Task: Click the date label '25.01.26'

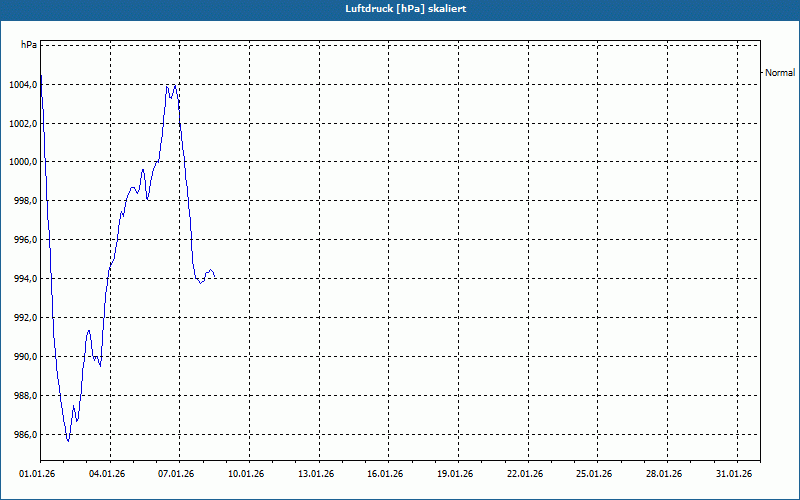Action: 594,474
